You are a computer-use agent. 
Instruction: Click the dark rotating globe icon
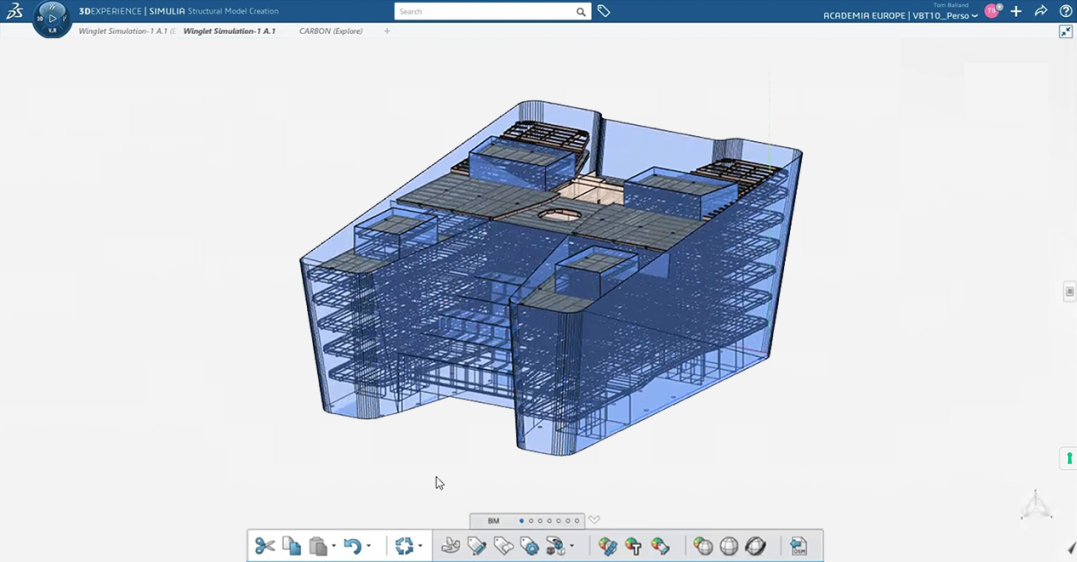[x=755, y=546]
